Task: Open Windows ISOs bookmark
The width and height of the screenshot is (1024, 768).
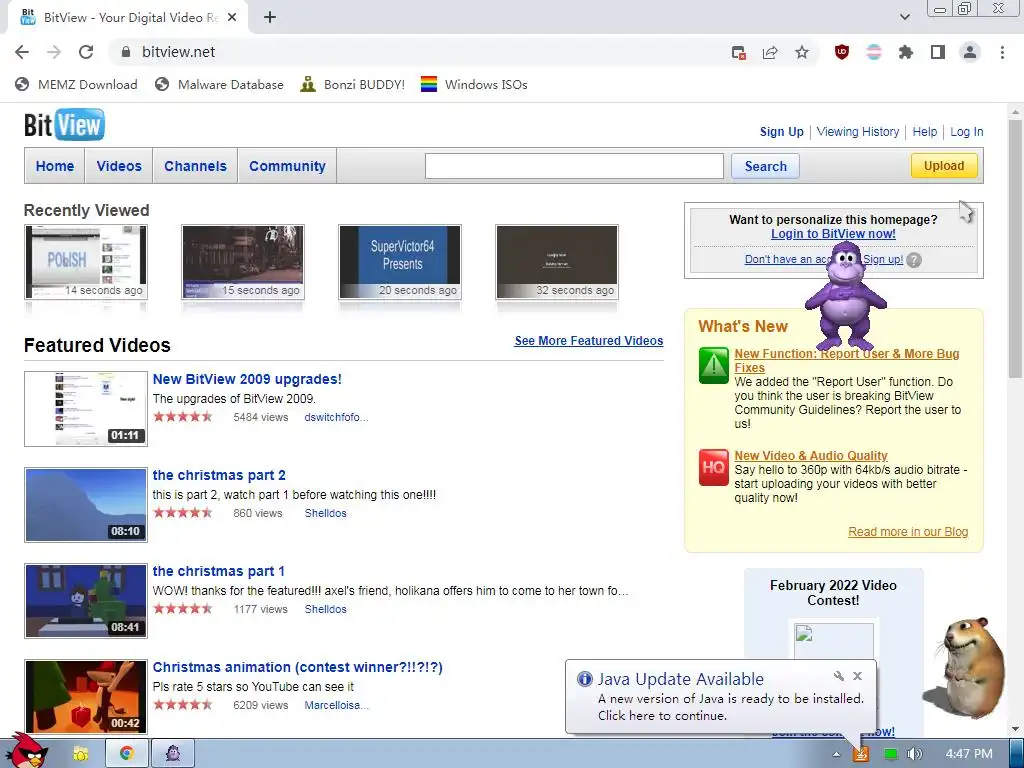Action: (x=474, y=84)
